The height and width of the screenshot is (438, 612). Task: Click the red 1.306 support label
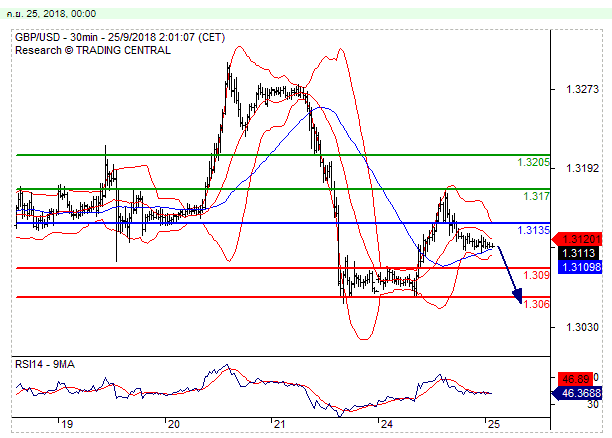(536, 304)
